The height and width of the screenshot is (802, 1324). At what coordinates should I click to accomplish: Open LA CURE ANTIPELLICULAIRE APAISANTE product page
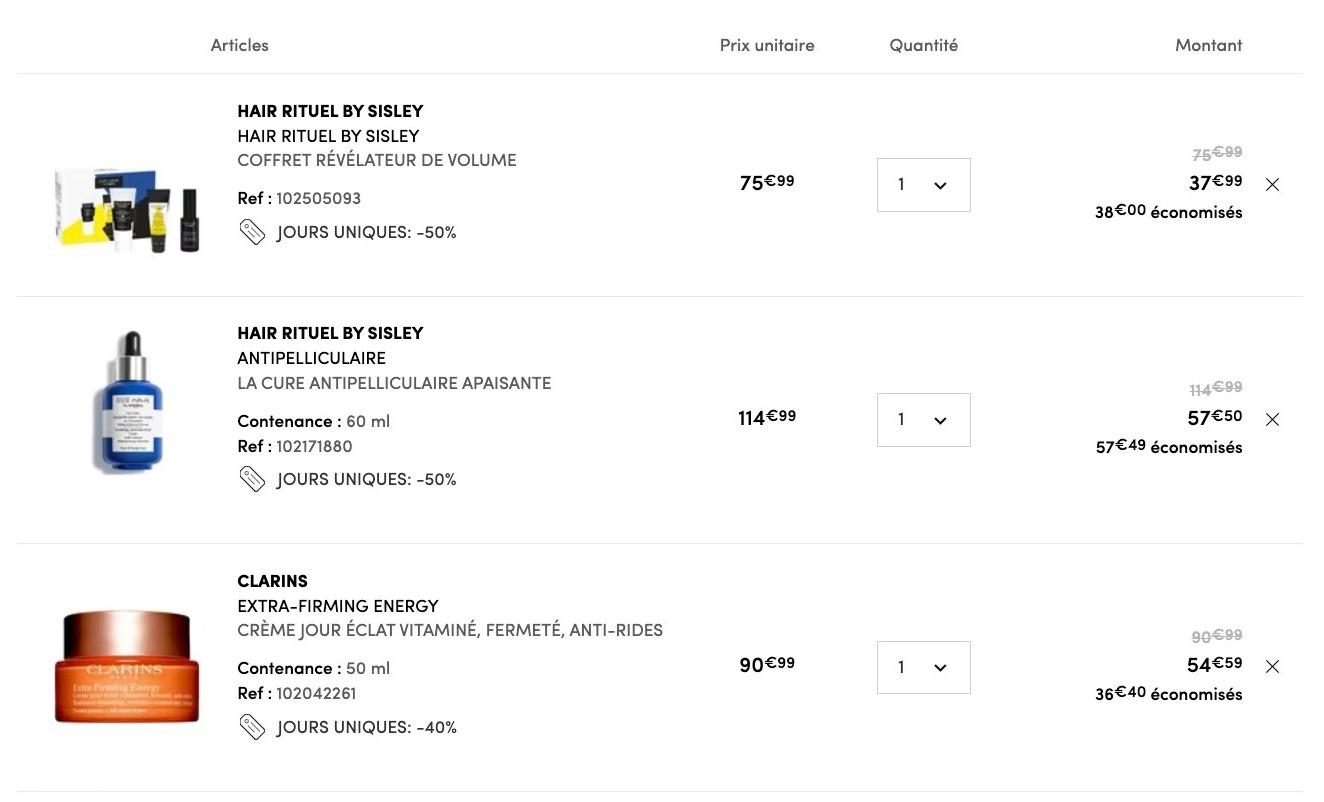[394, 383]
